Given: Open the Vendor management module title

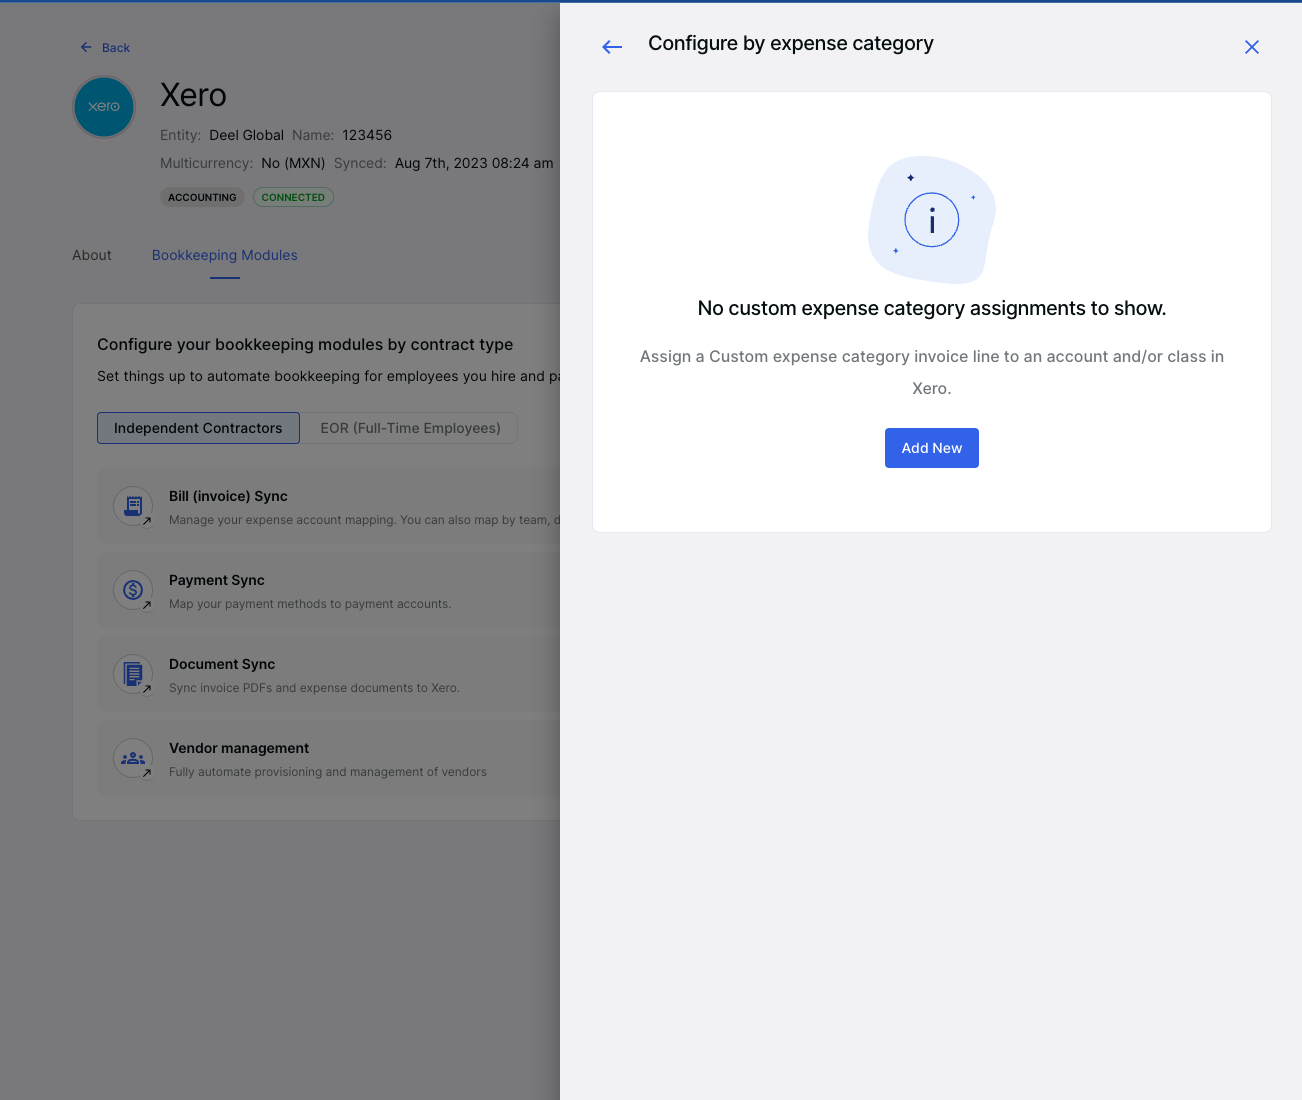Looking at the screenshot, I should (239, 748).
